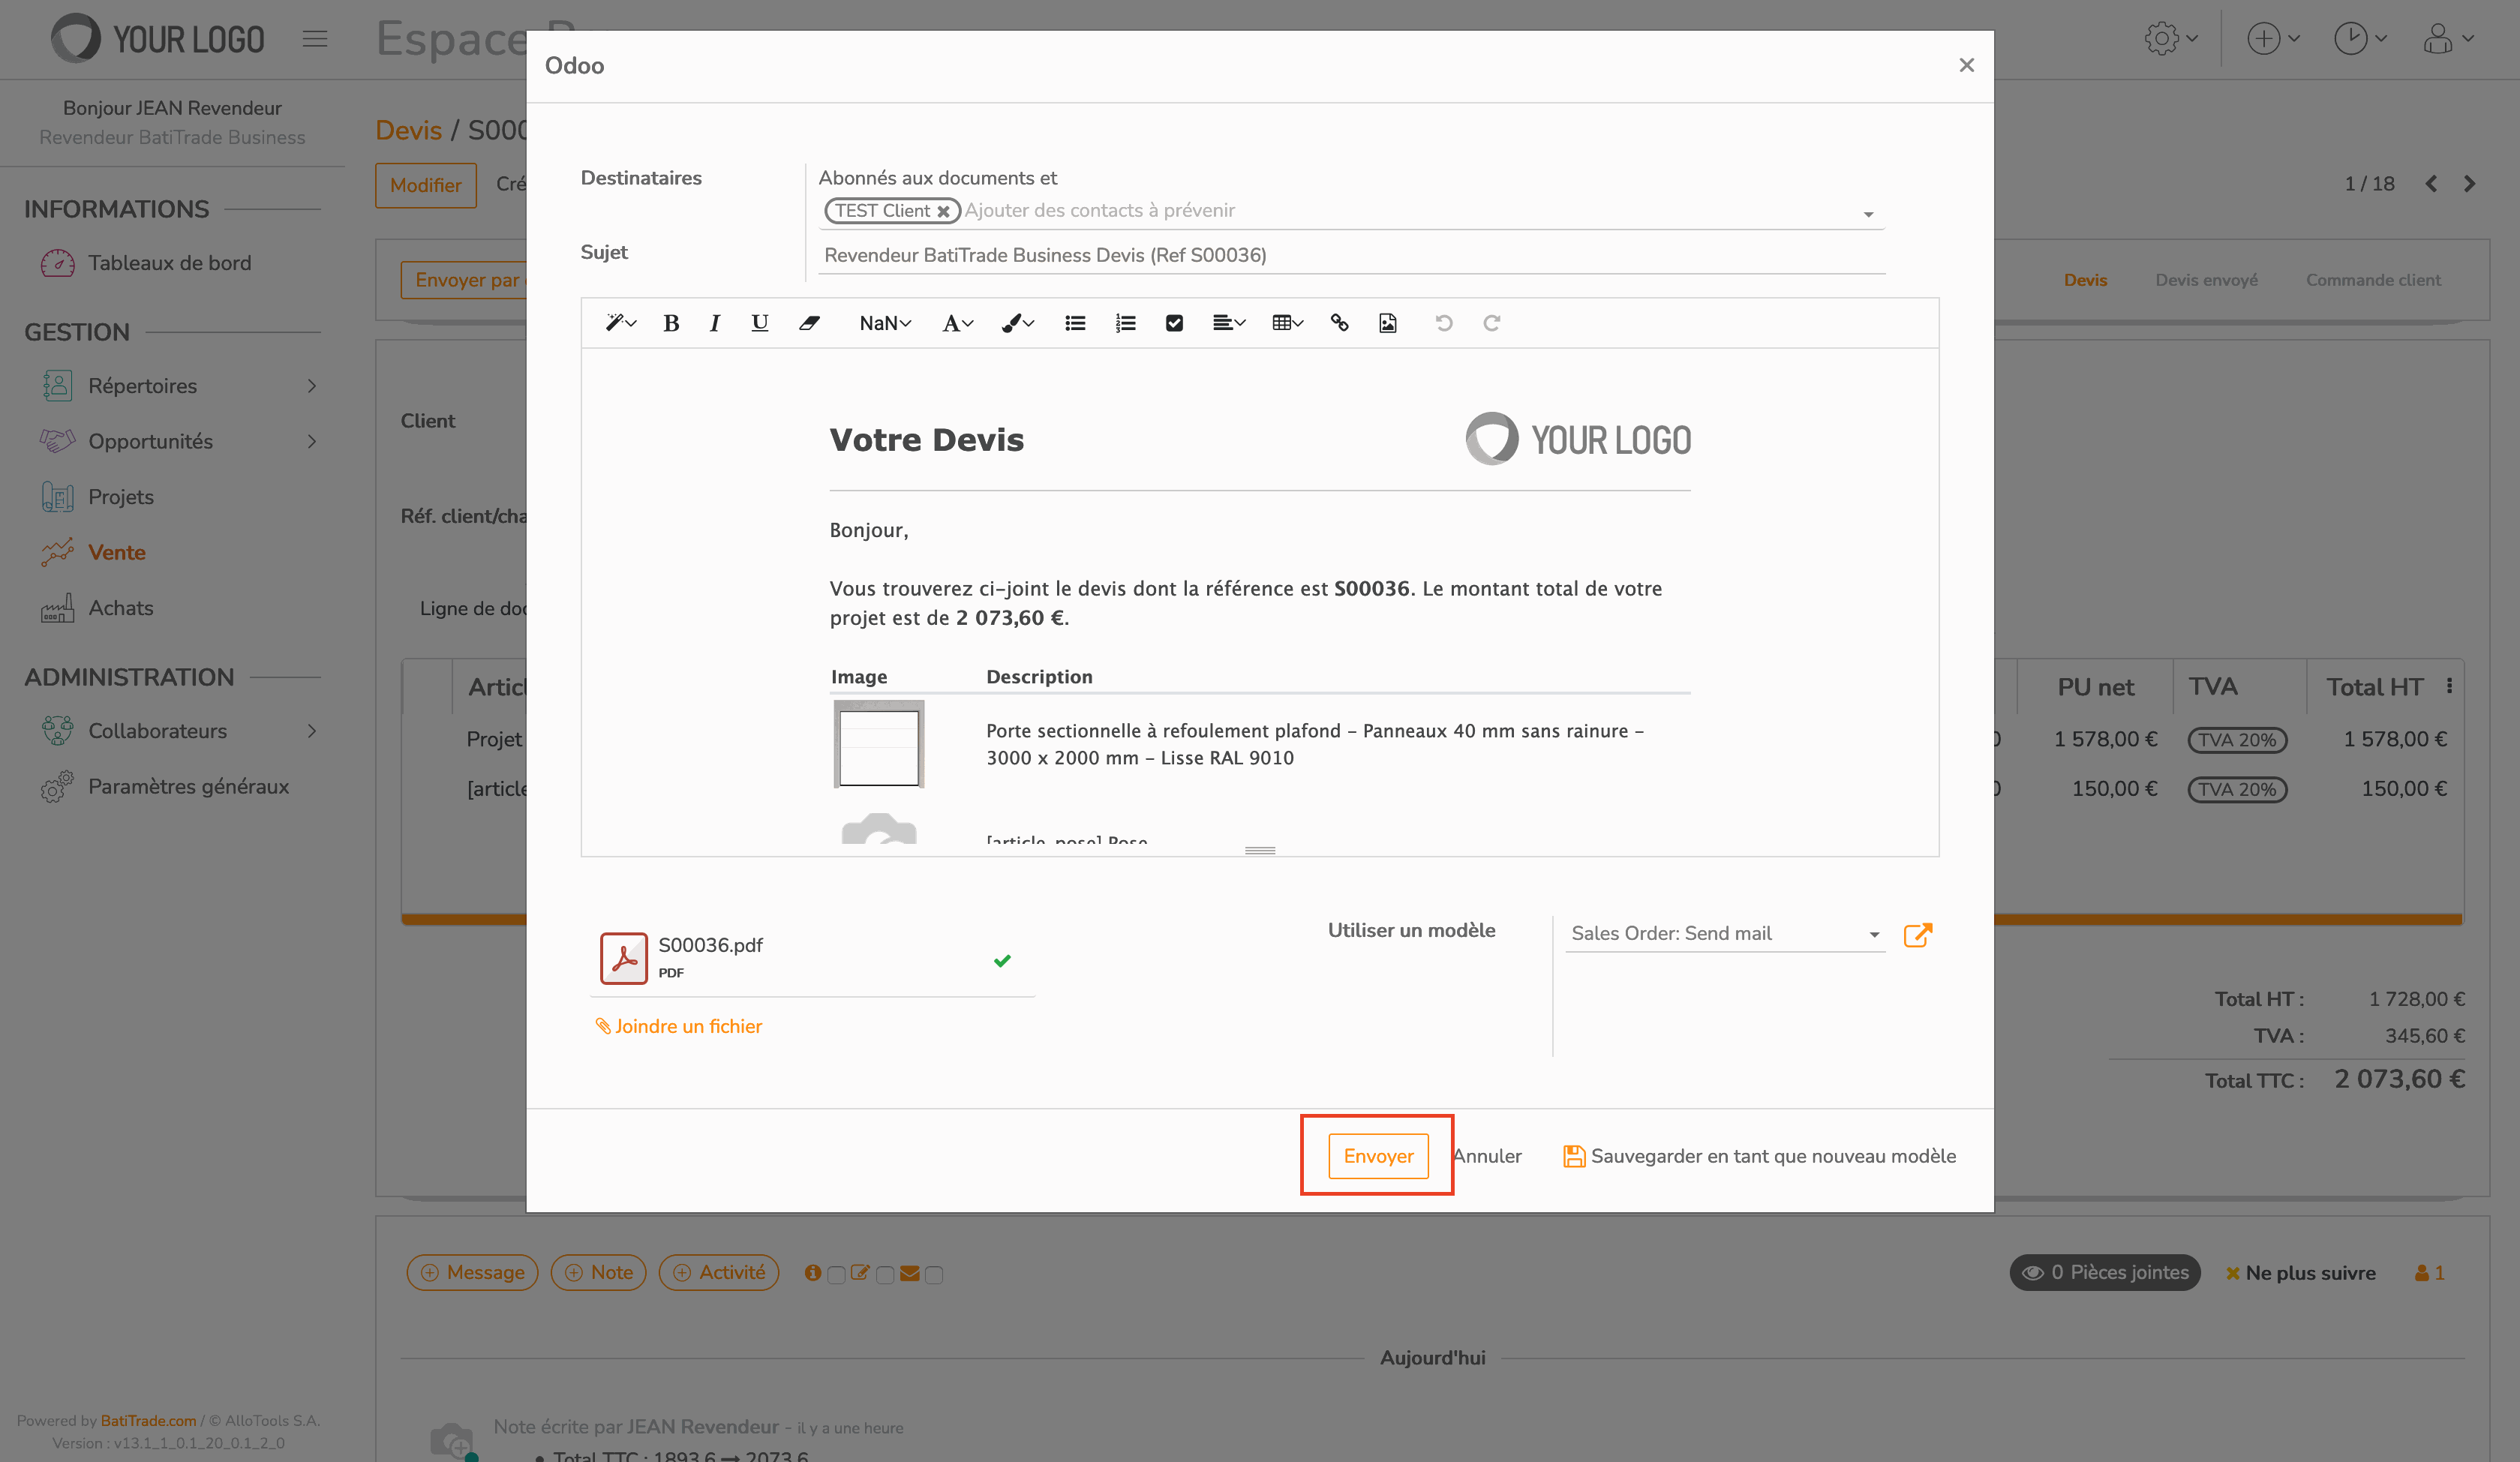
Task: Select the Devis envoyé status stage
Action: pos(2206,280)
